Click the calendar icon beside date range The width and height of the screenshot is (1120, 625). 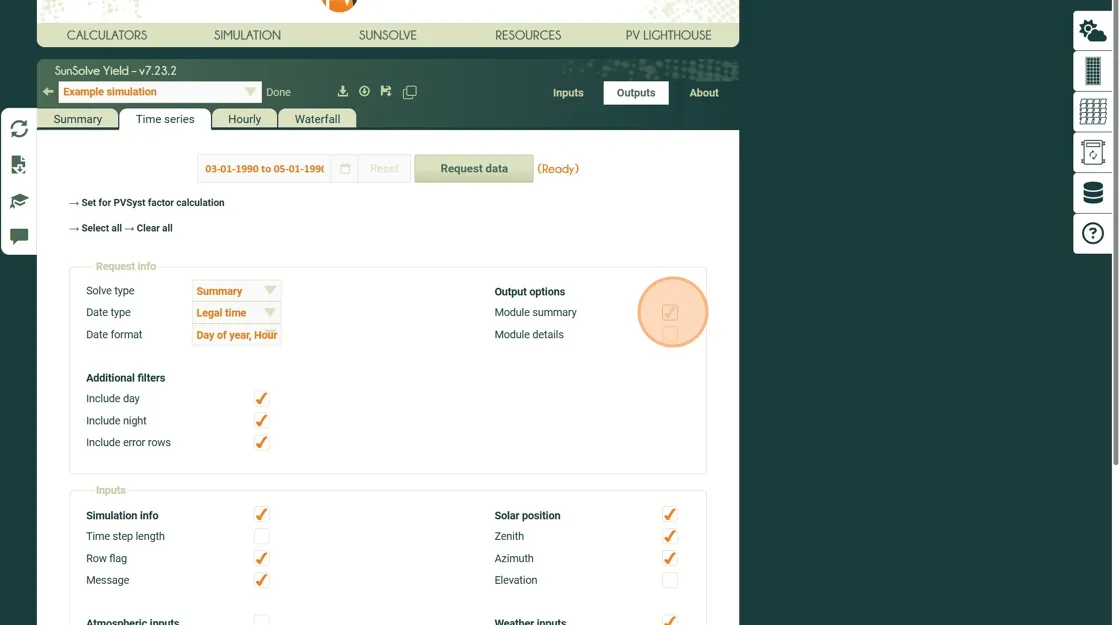(344, 169)
